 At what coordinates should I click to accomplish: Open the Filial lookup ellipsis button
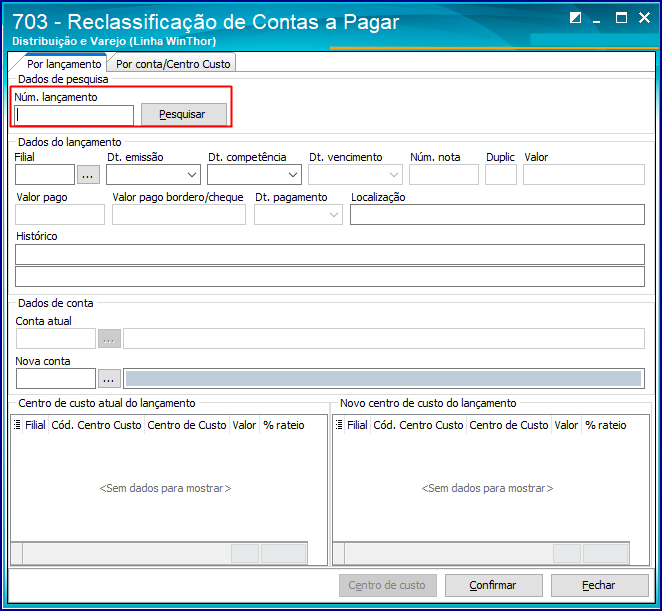pos(88,175)
